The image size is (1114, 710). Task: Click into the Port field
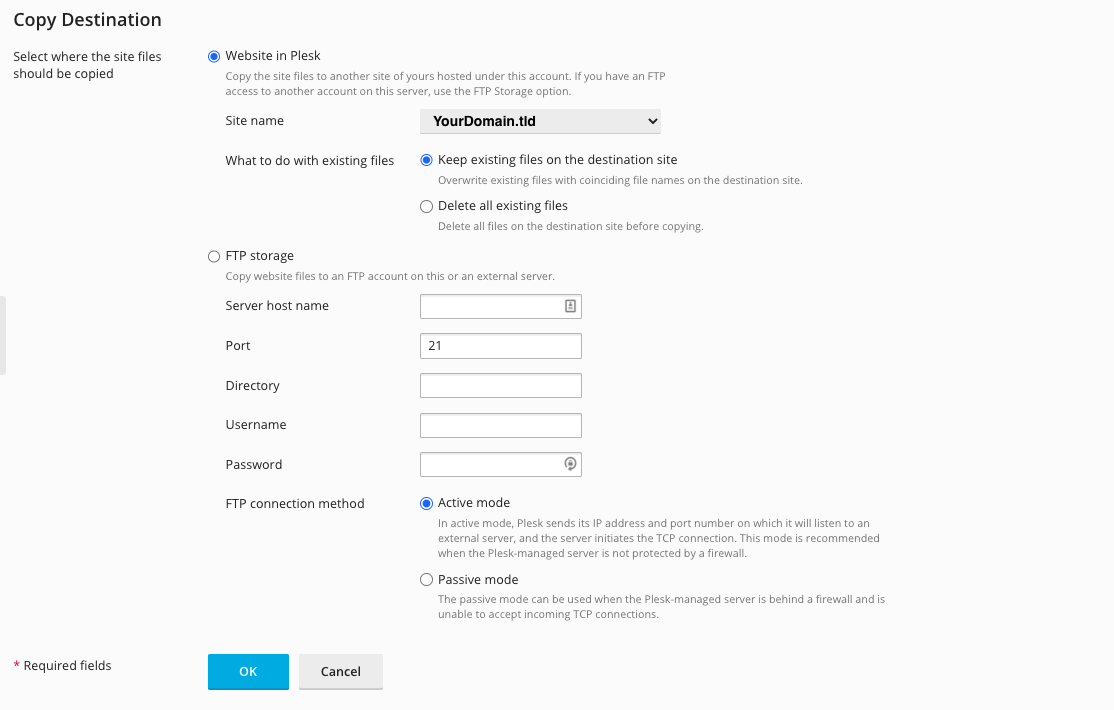point(500,346)
